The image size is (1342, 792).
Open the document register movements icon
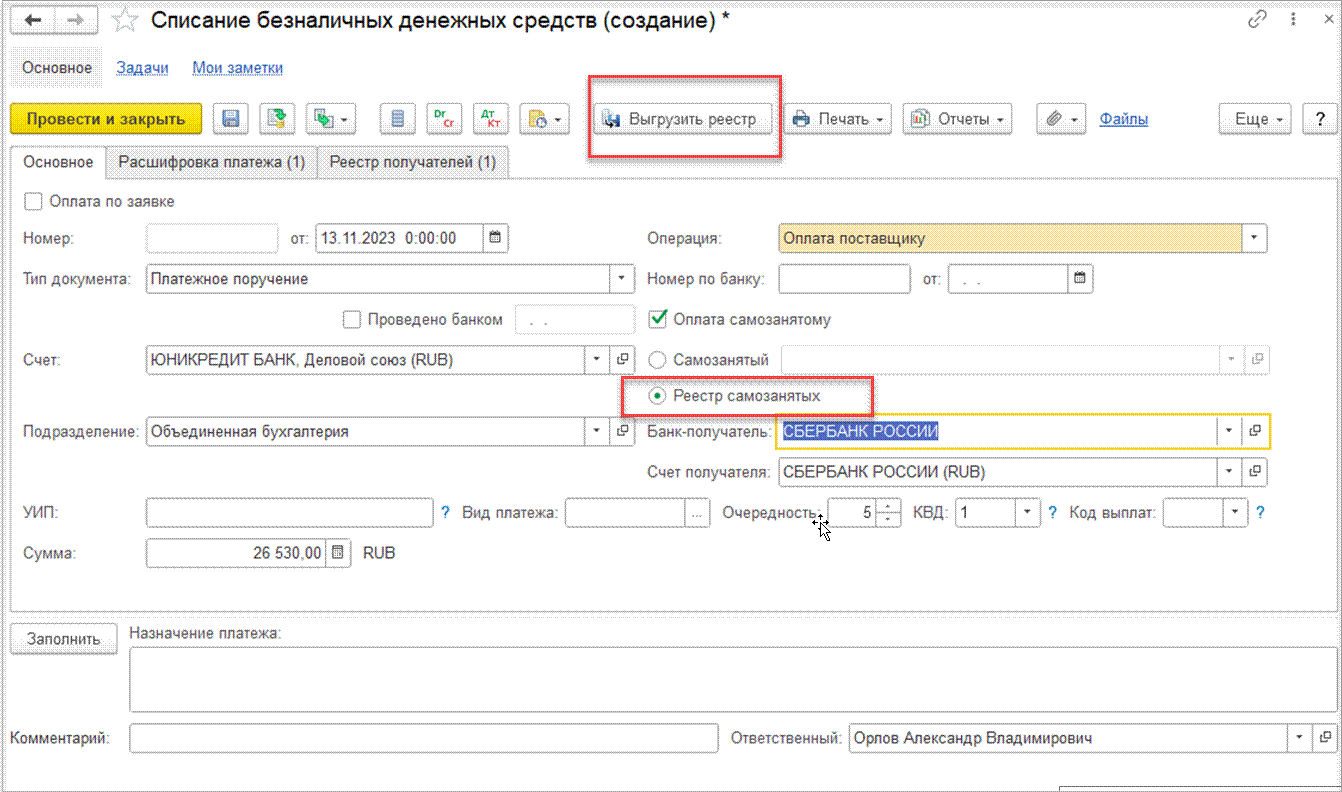[397, 119]
